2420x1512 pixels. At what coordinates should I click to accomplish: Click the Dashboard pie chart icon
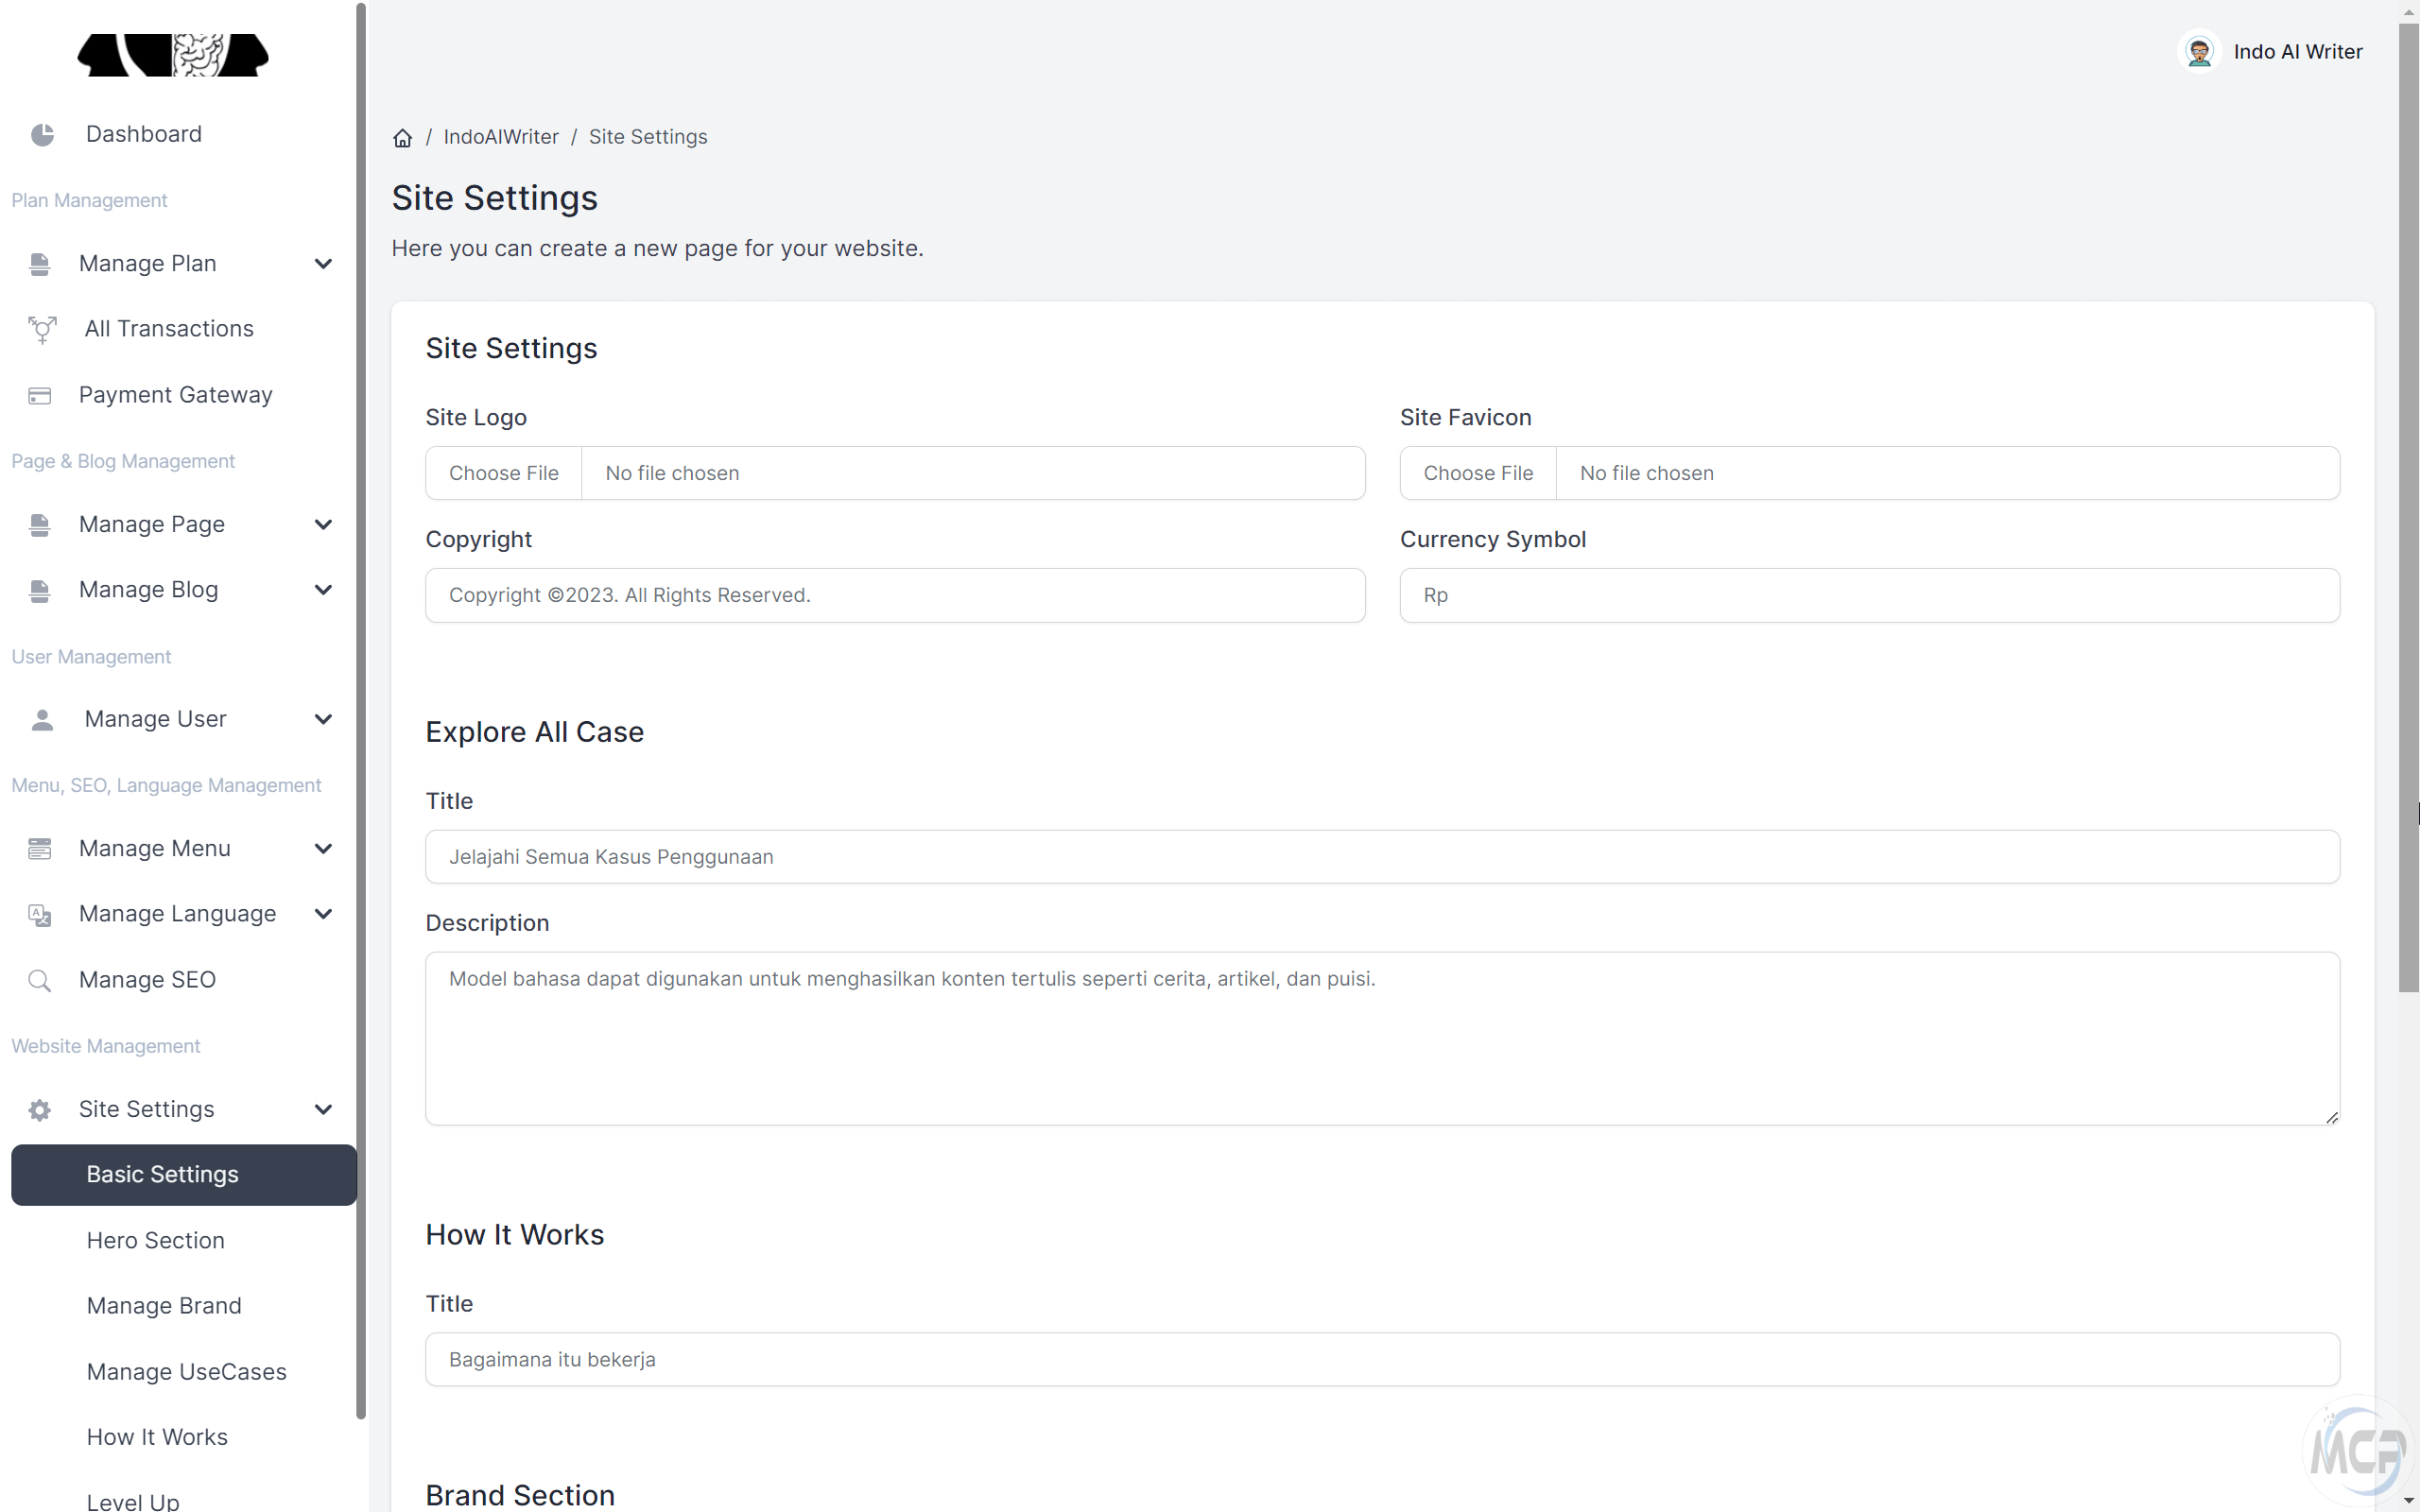(x=42, y=135)
